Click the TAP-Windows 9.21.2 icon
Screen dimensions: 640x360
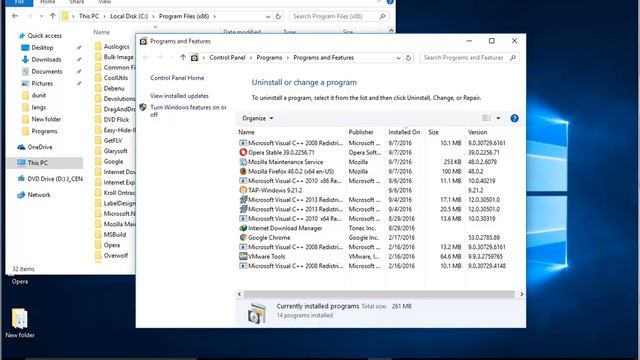[243, 190]
